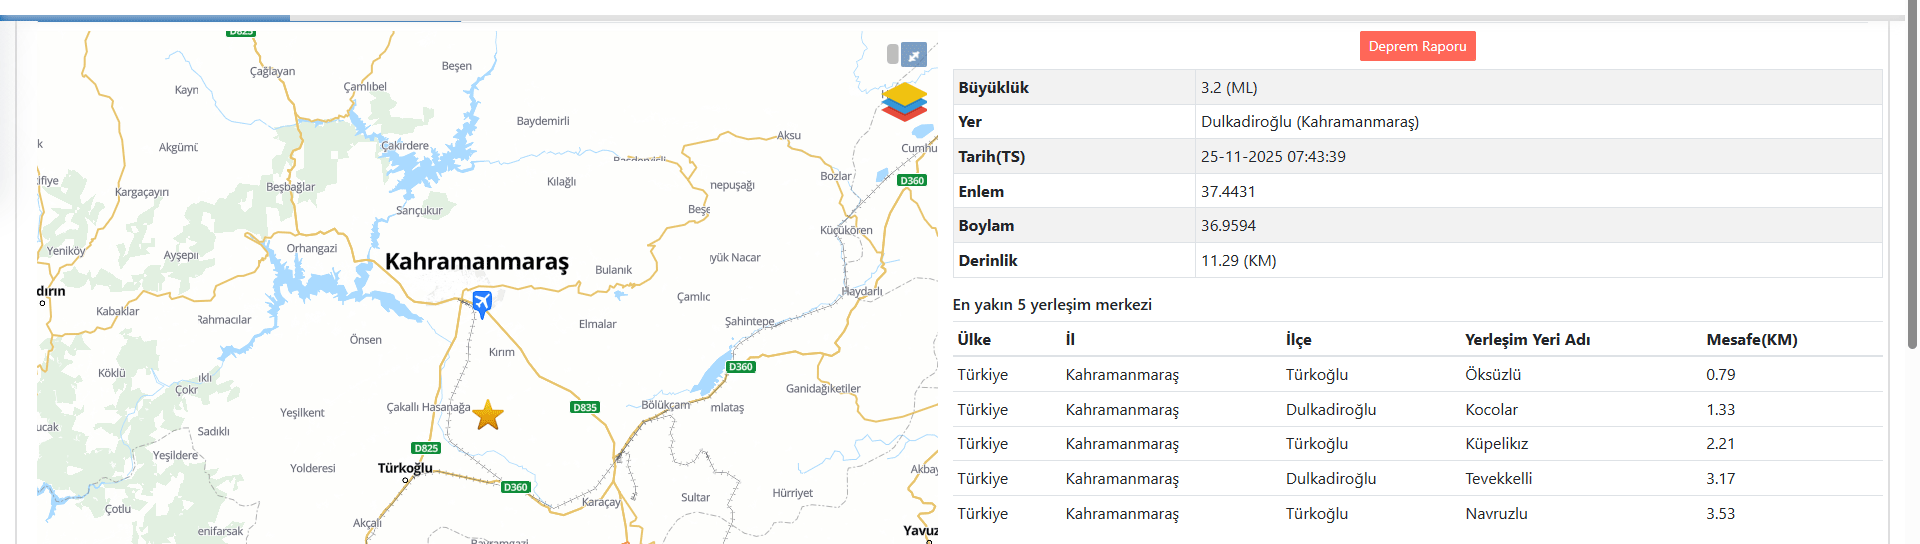Click the İlçe column header
This screenshot has width=1920, height=544.
1298,340
